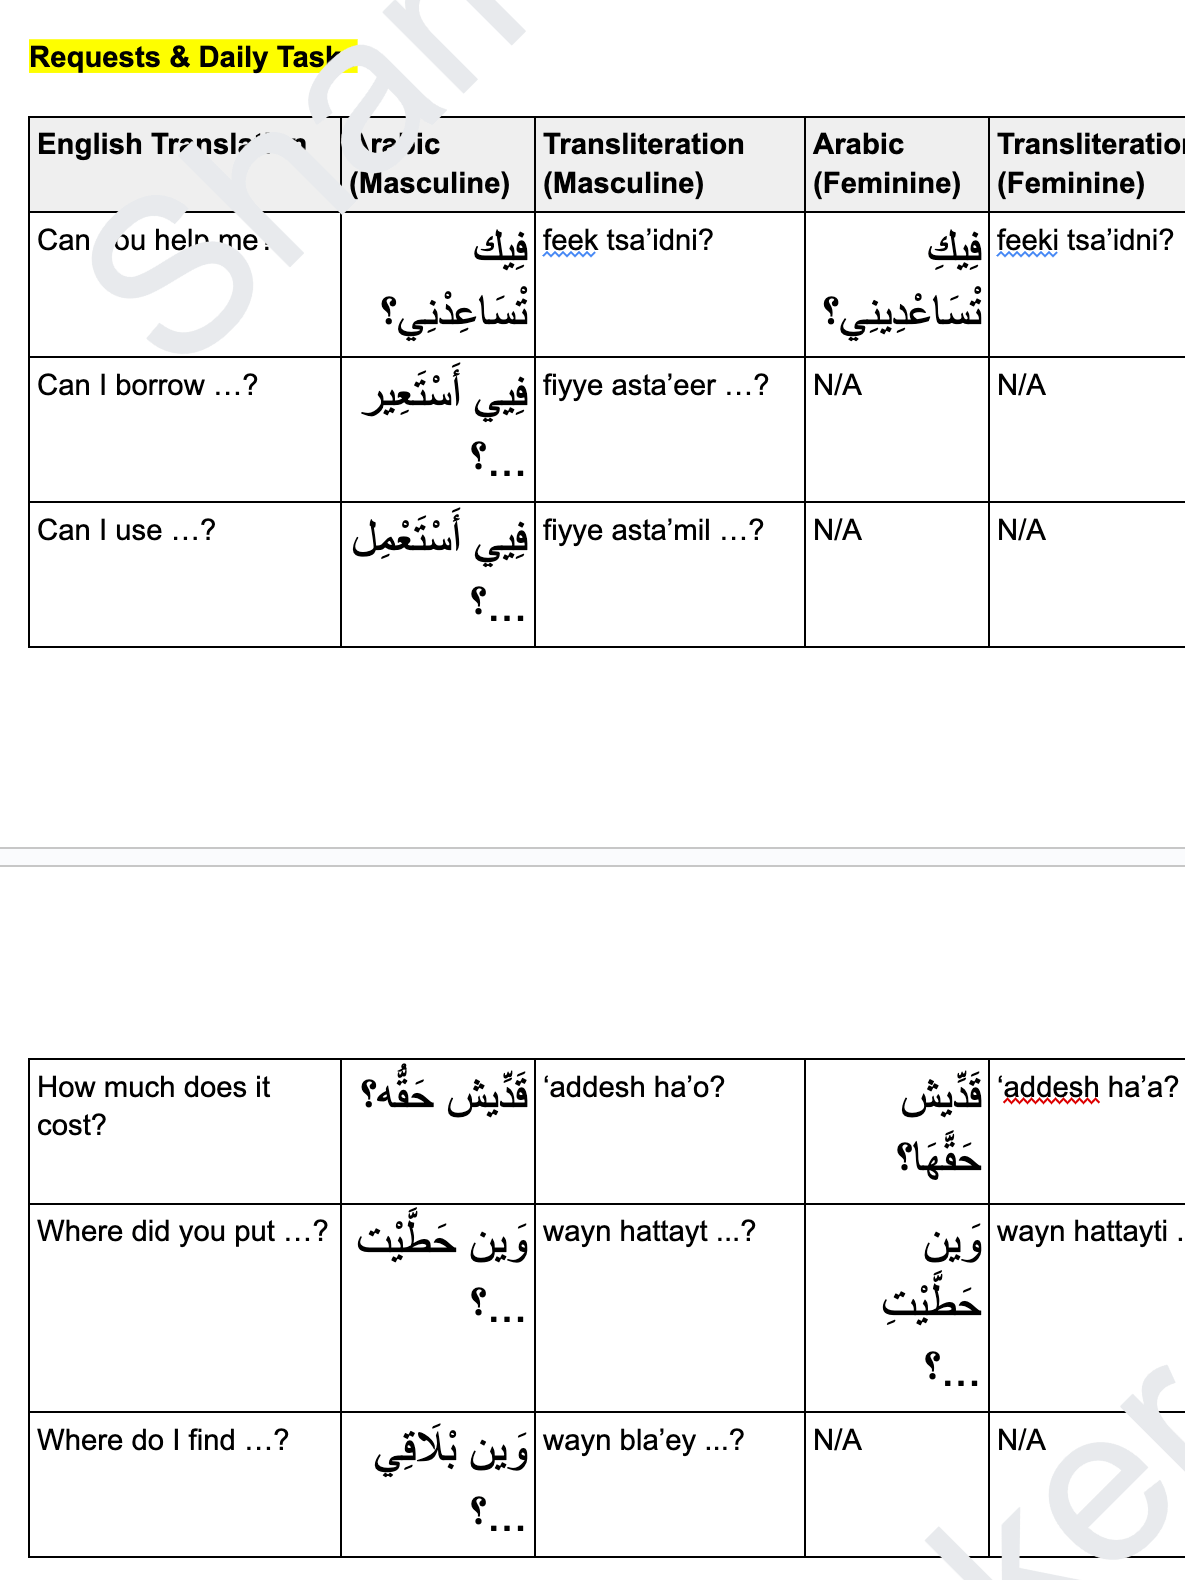1185x1580 pixels.
Task: Click the "wayn bla'ey ...?" transliteration
Action: 643,1440
